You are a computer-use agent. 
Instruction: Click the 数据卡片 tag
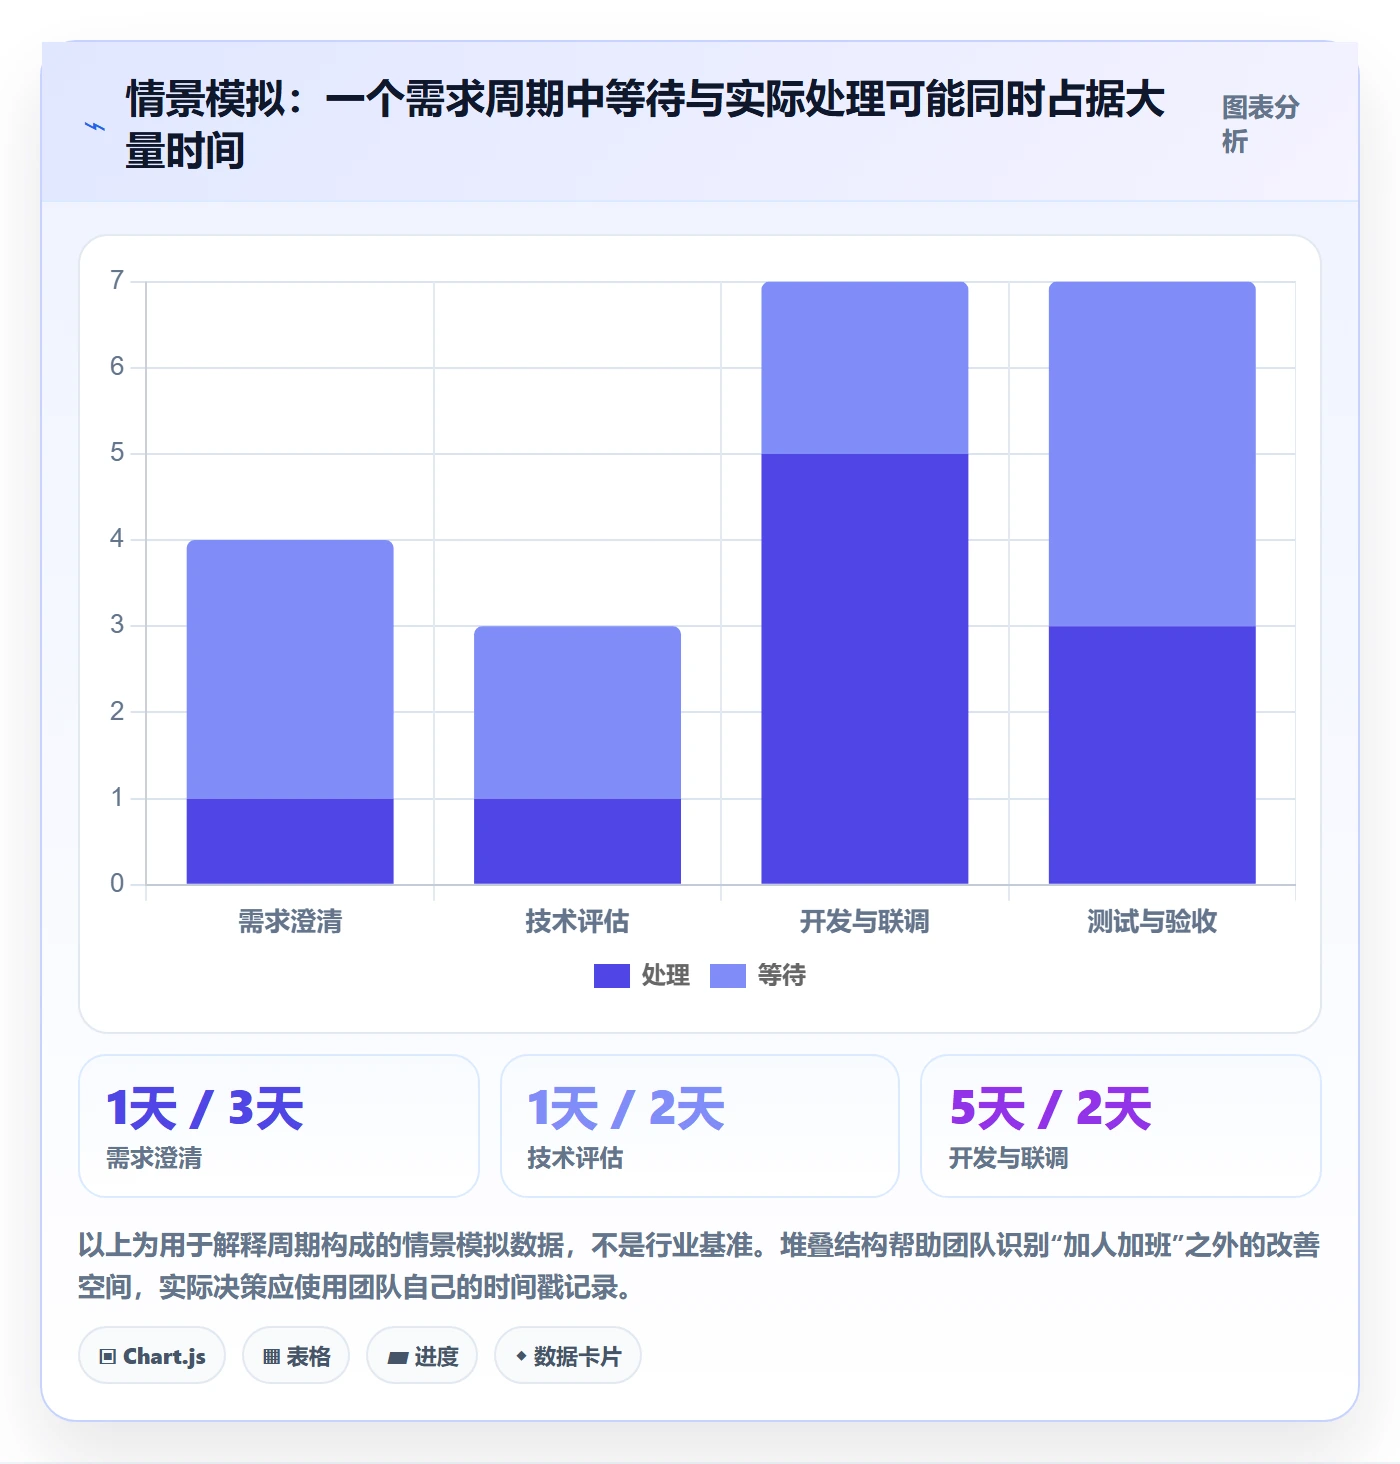point(568,1356)
